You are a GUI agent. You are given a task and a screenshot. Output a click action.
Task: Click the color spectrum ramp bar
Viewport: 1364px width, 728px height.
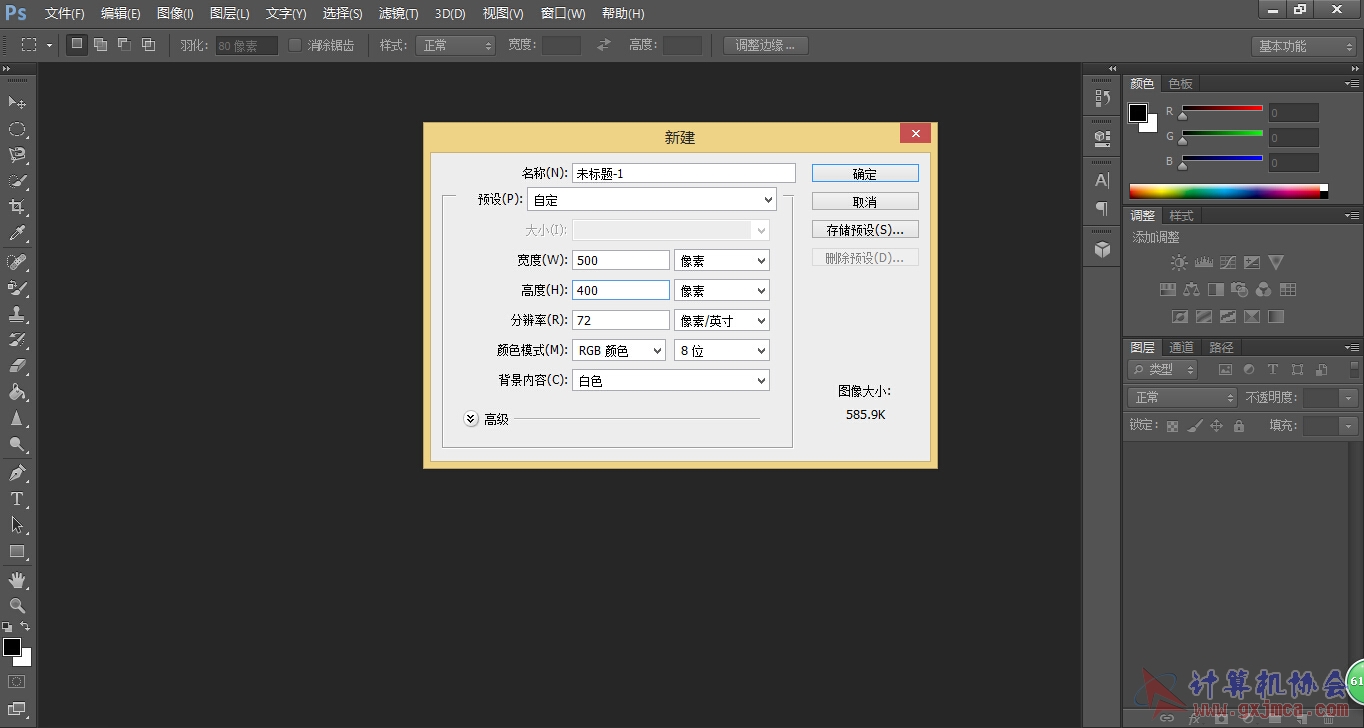pyautogui.click(x=1228, y=191)
